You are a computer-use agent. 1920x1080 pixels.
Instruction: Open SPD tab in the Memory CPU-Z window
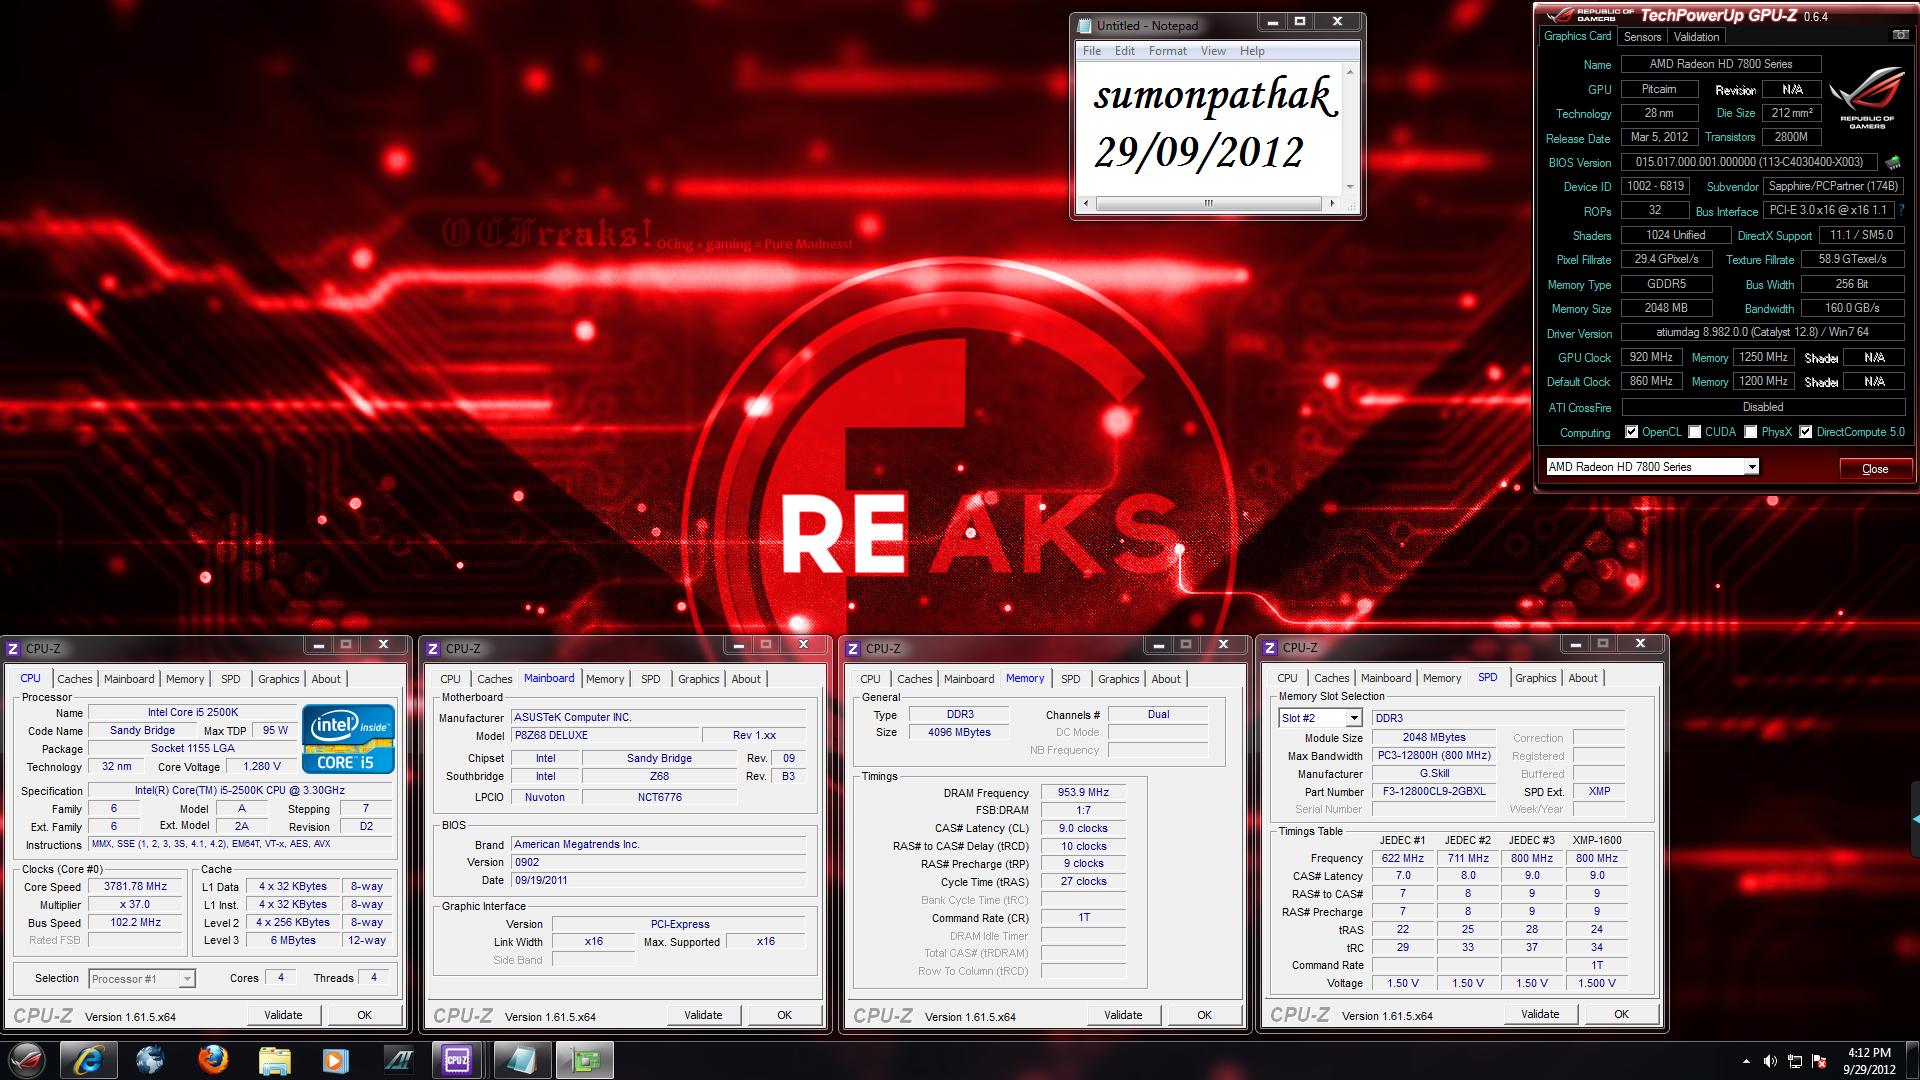click(x=1070, y=679)
